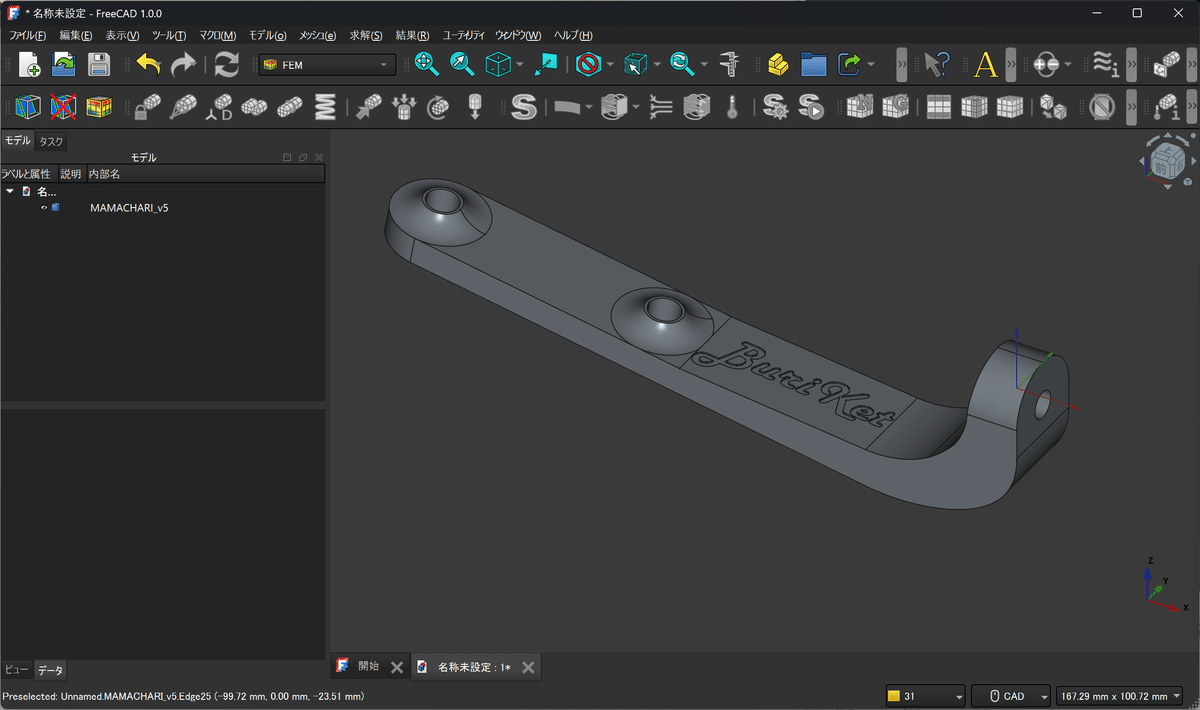Select MAMACHARI_v5 in the model tree
1200x710 pixels.
tap(129, 208)
